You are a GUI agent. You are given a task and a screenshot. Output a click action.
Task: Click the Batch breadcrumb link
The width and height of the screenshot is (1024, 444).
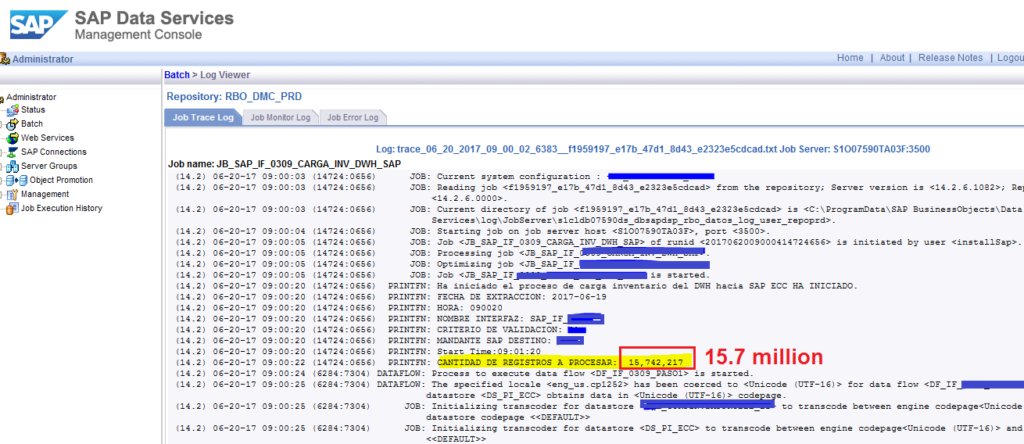(176, 75)
